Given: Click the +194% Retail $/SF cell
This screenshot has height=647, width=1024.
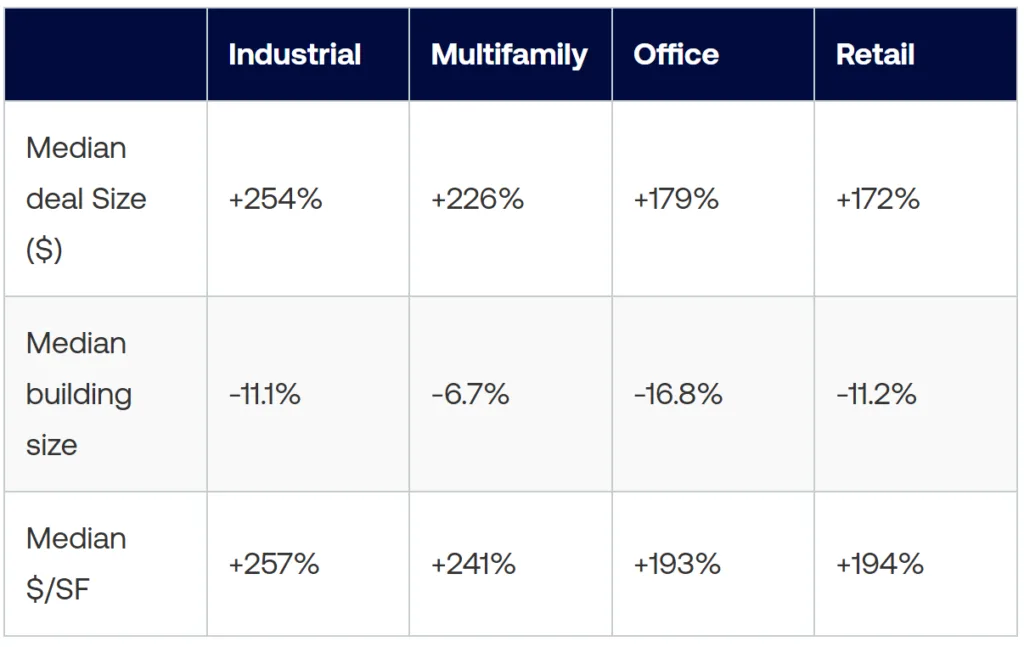Looking at the screenshot, I should pos(880,564).
